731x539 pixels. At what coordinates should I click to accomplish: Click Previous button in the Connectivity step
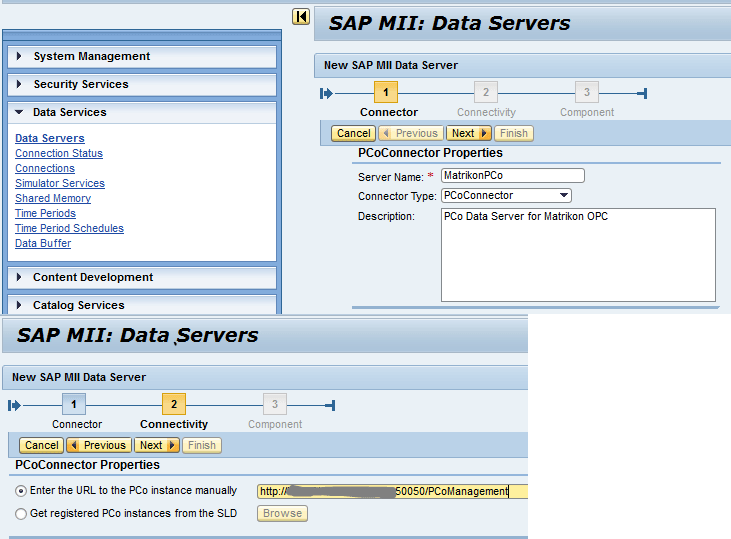coord(98,445)
